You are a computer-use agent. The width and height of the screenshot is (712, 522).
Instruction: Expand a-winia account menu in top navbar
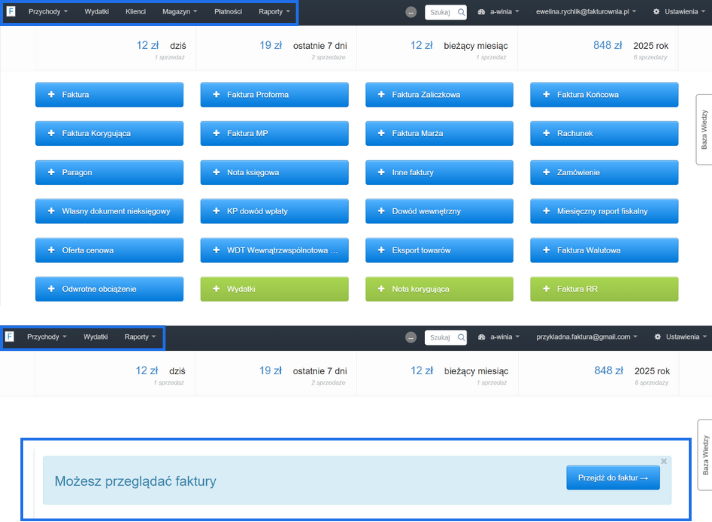pos(499,12)
